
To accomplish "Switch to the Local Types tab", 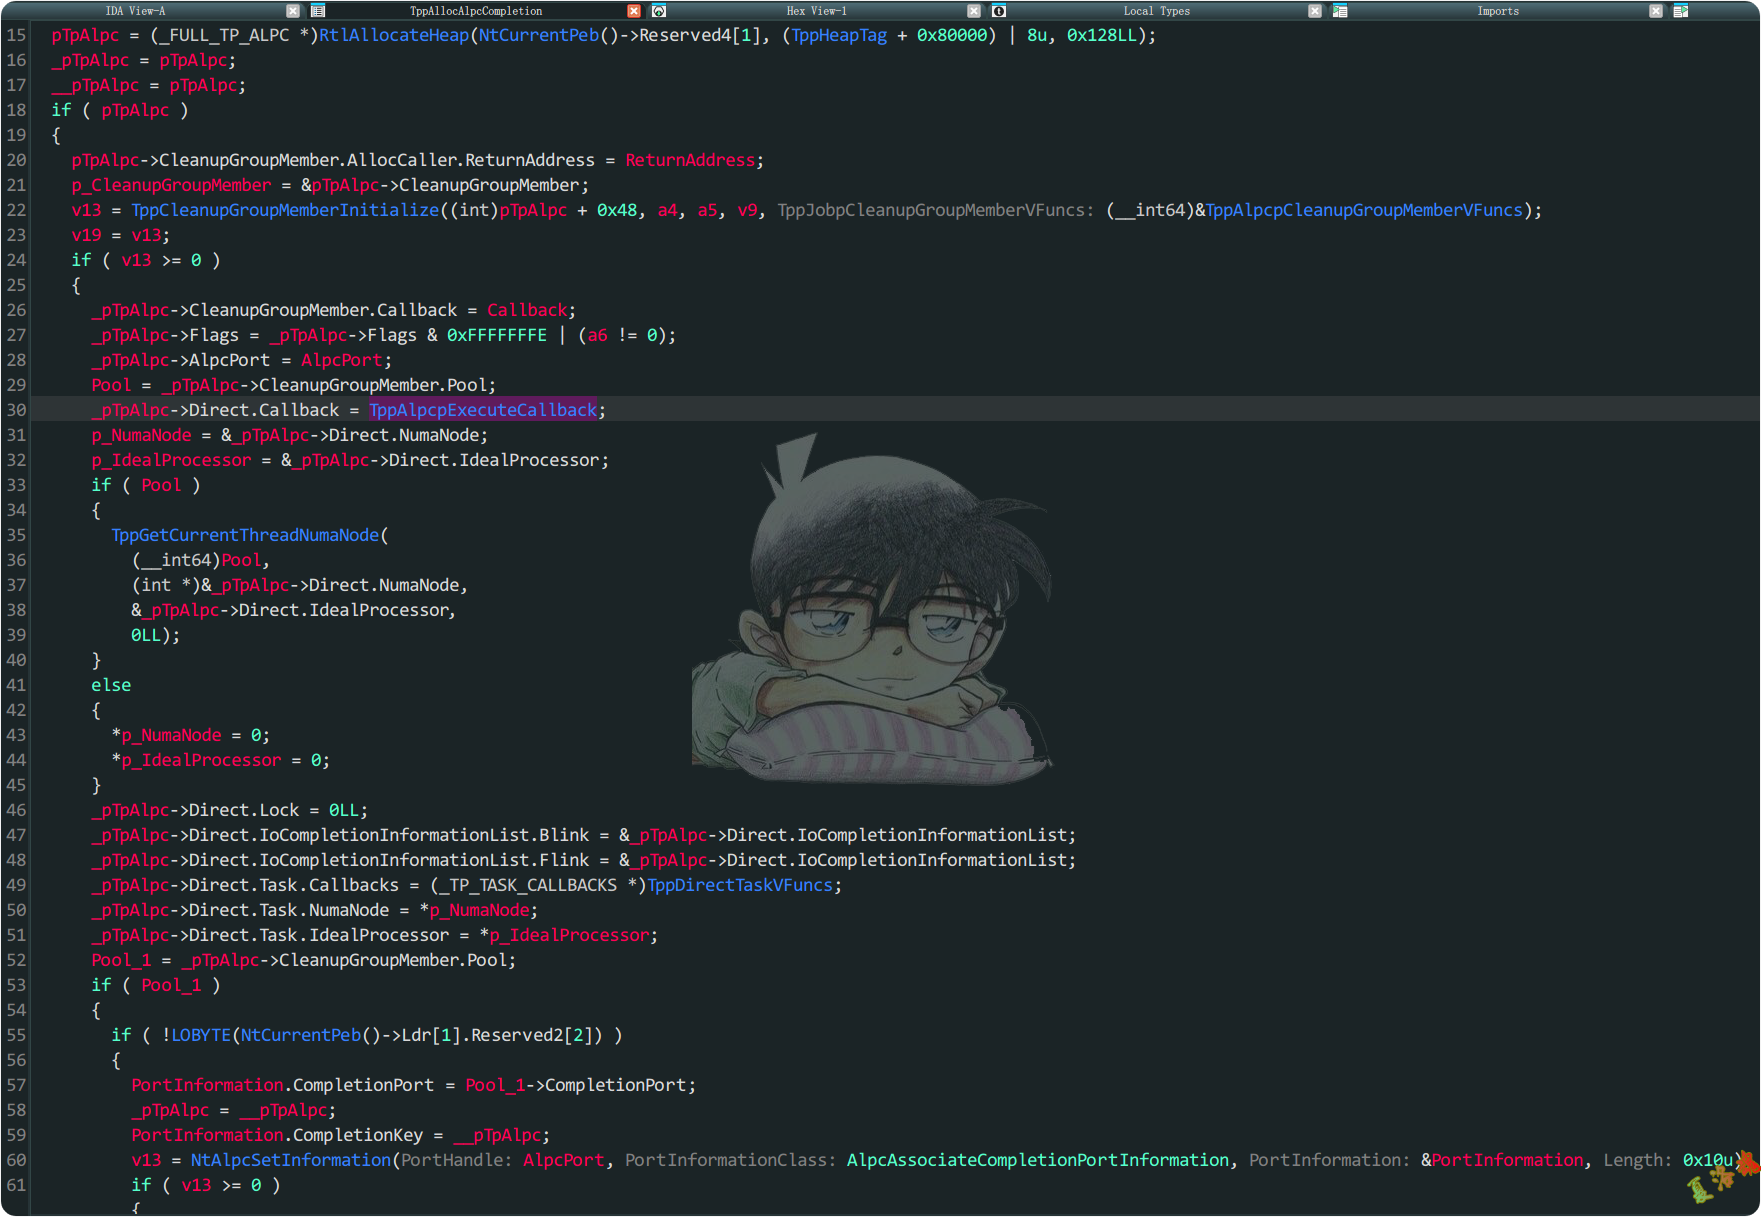I will tap(1156, 11).
